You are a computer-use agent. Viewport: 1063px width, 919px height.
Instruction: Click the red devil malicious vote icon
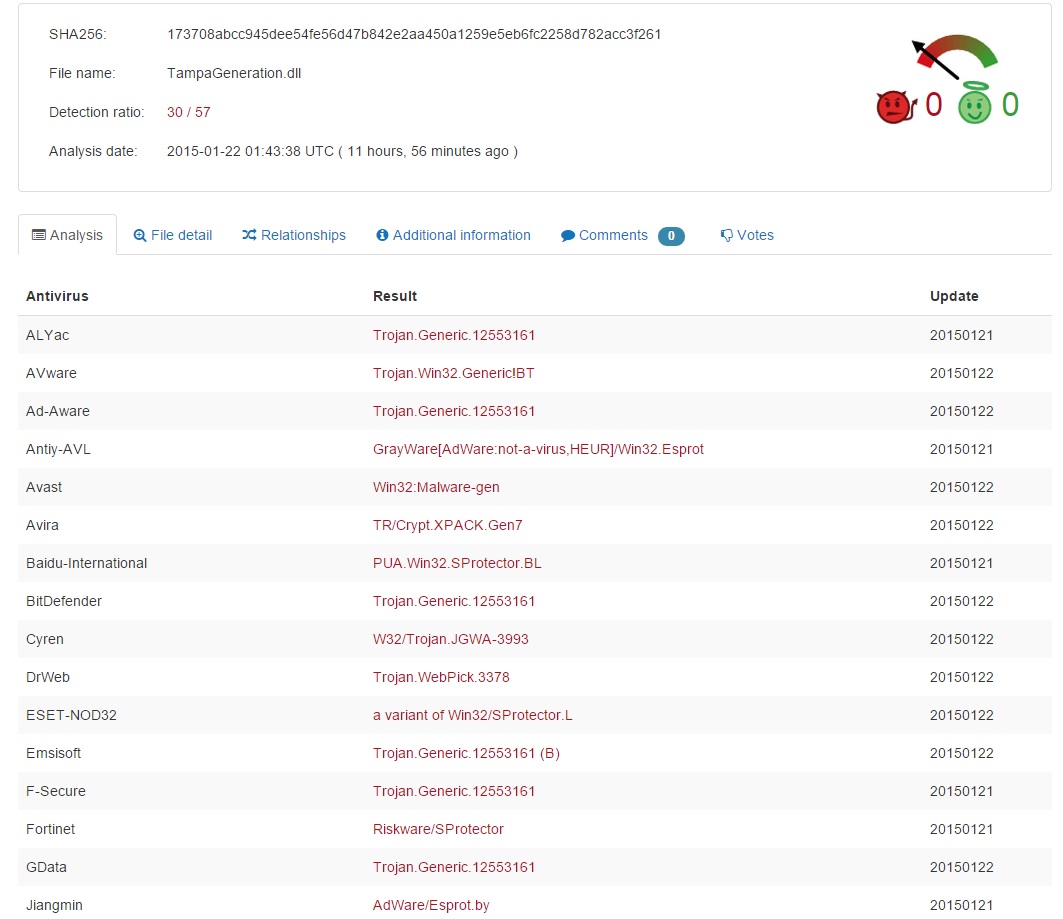(896, 106)
